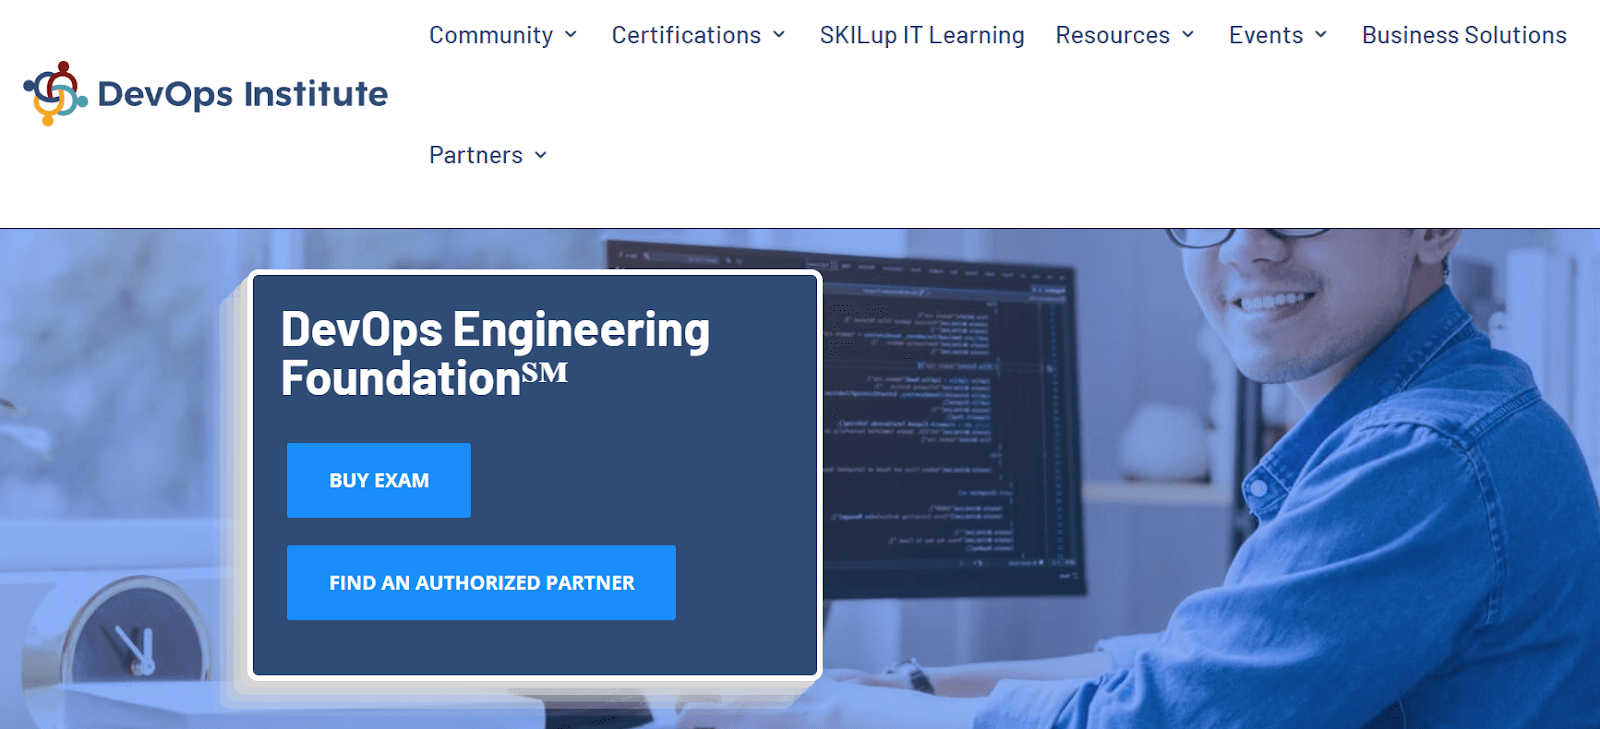Go to Business Solutions

1464,35
